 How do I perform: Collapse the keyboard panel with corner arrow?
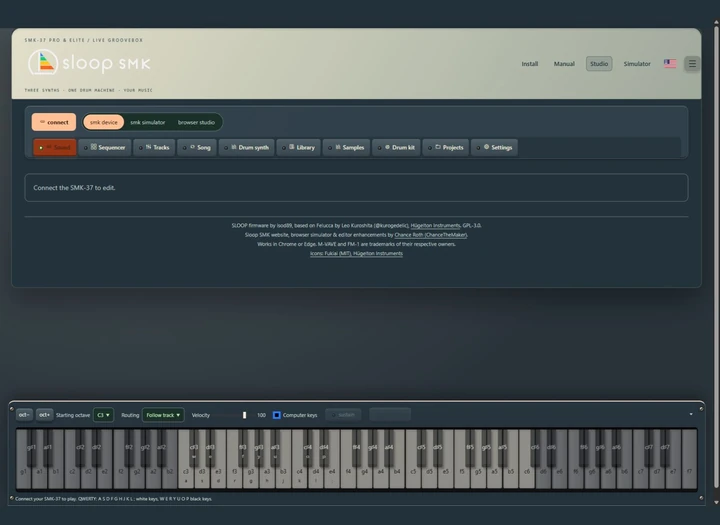pos(691,414)
